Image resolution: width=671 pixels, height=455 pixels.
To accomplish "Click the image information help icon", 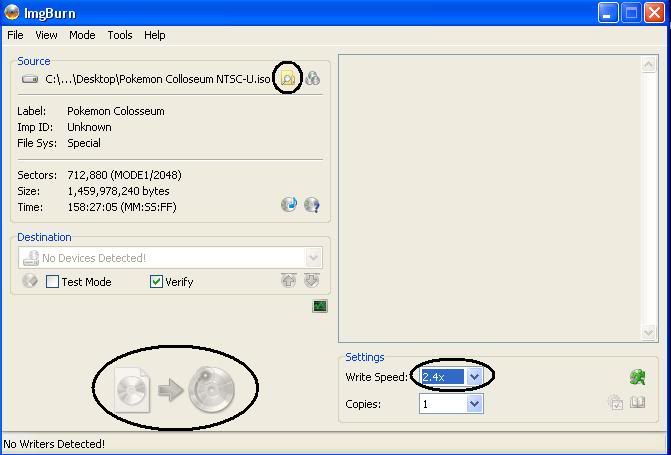I will pyautogui.click(x=312, y=205).
